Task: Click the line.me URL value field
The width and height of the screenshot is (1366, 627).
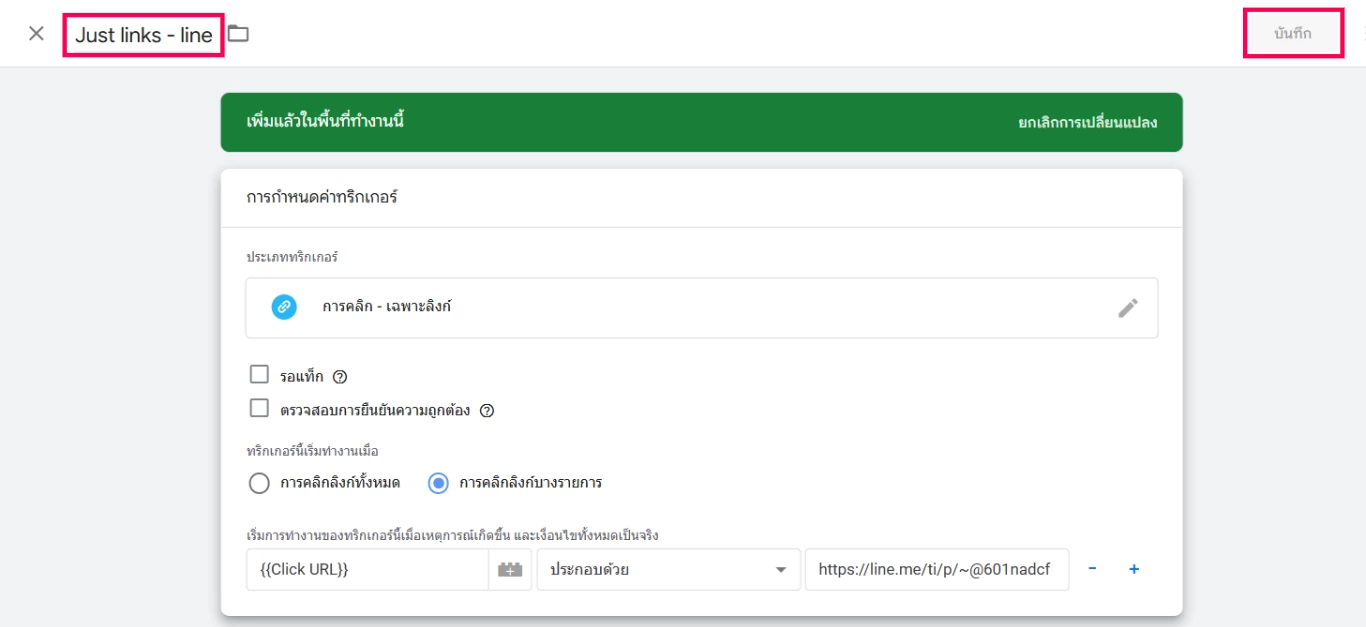Action: pyautogui.click(x=935, y=570)
